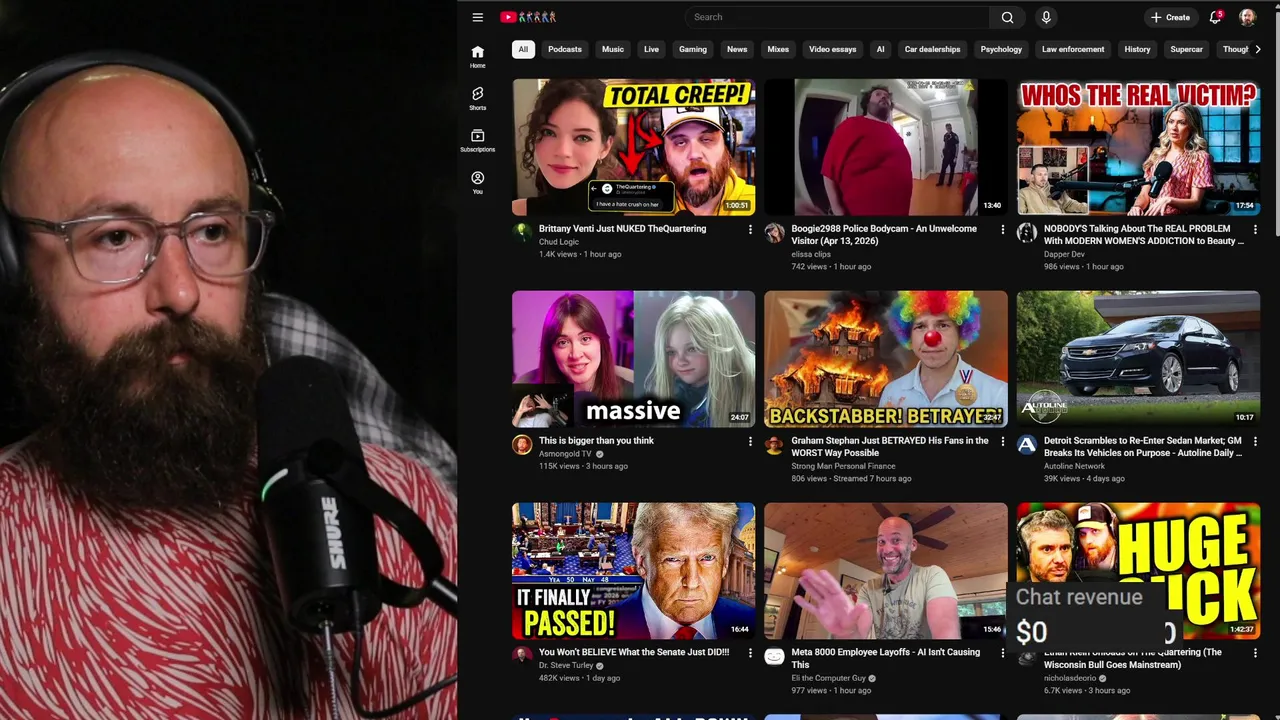Open the massive Asmongold thumbnail

(x=634, y=359)
